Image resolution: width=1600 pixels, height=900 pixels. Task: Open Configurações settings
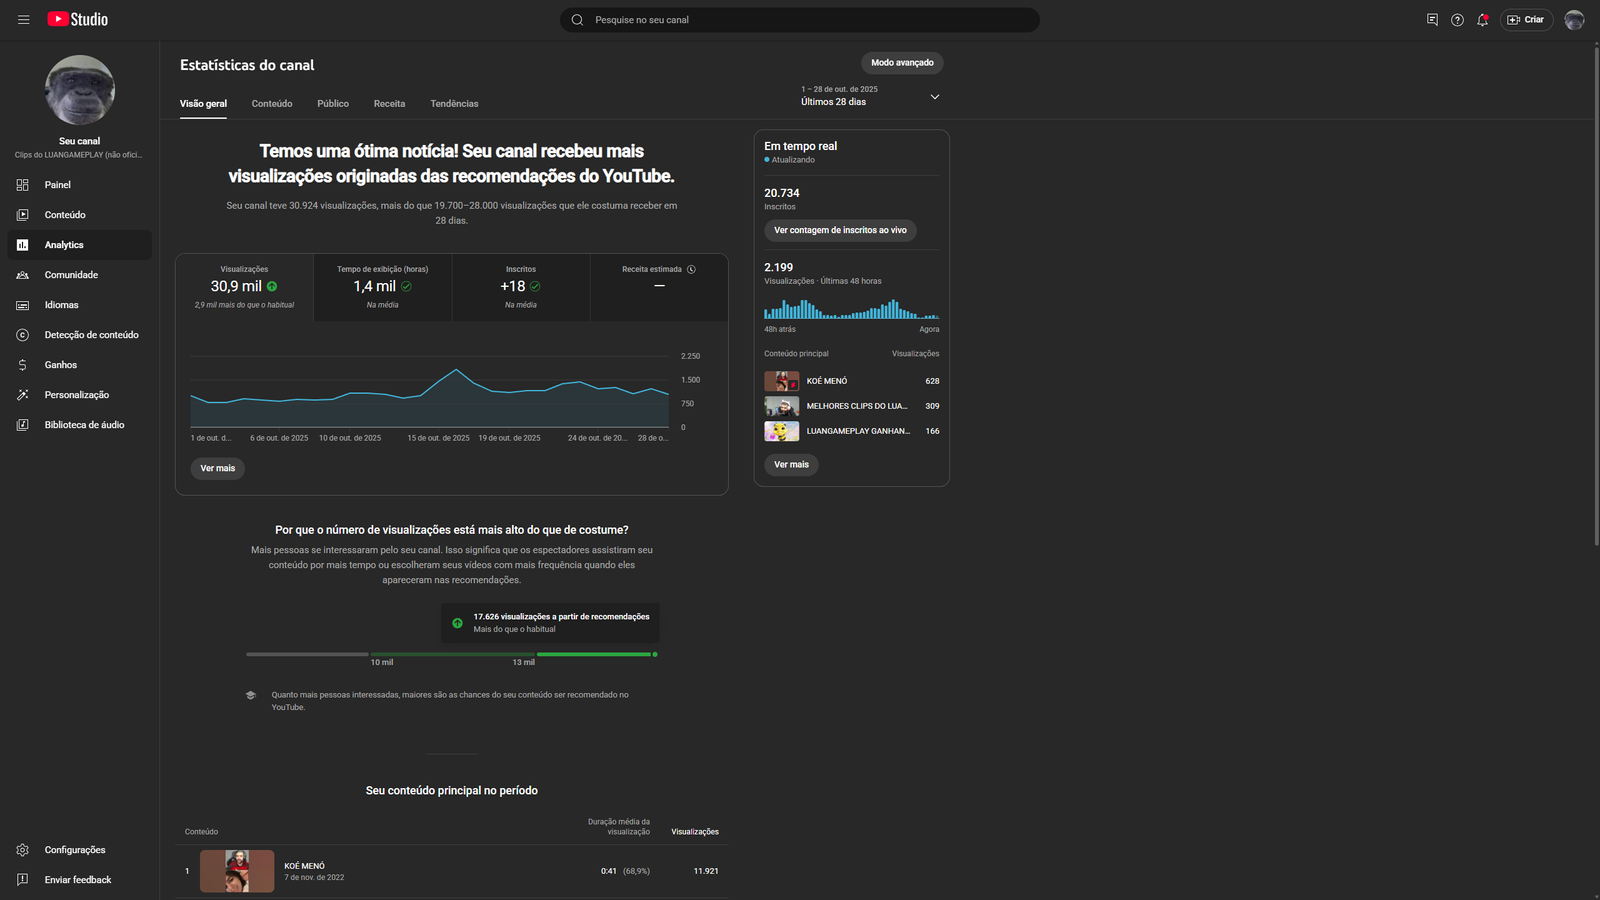pyautogui.click(x=74, y=850)
